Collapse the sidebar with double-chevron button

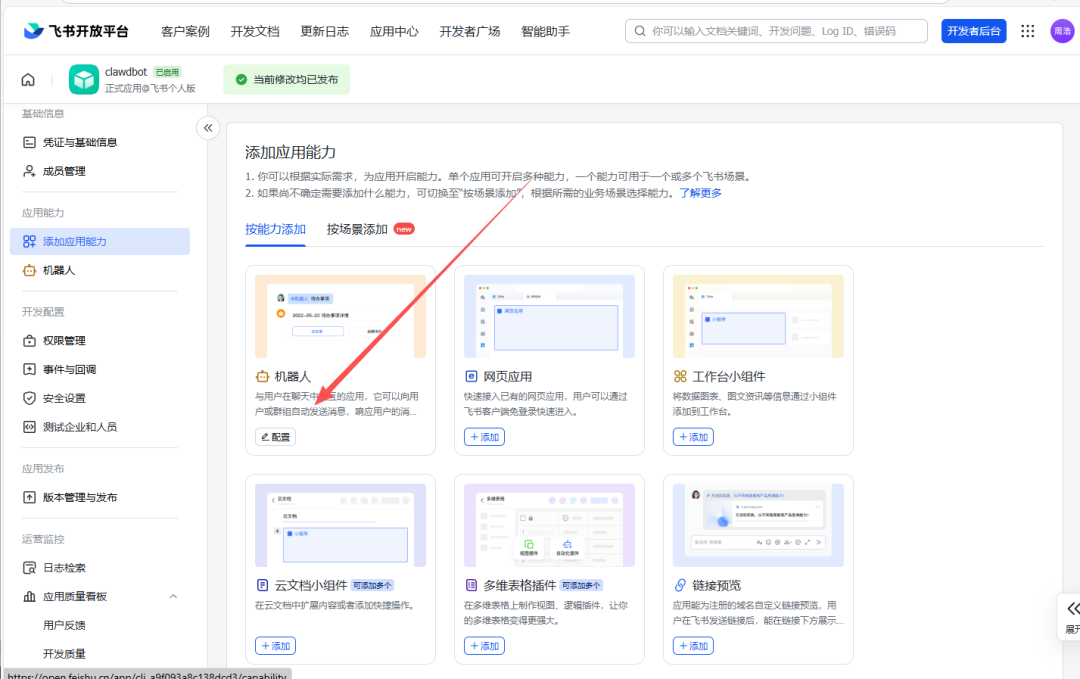208,128
